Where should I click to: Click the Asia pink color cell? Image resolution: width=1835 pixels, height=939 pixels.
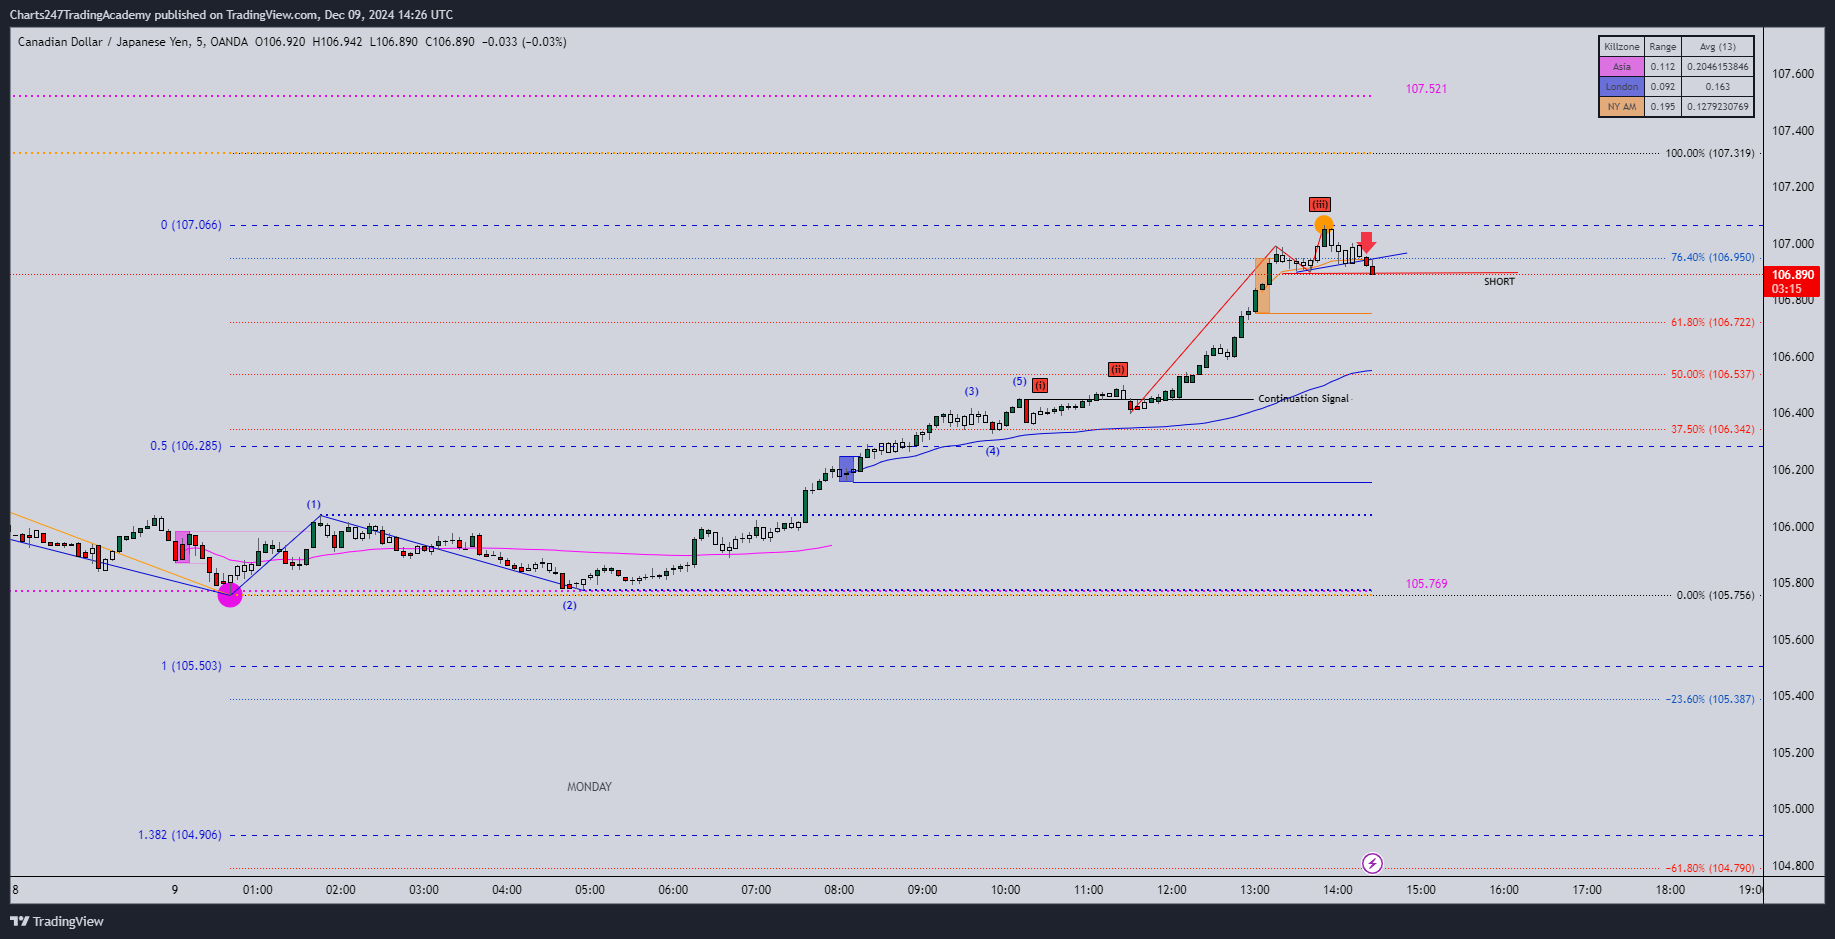coord(1622,67)
